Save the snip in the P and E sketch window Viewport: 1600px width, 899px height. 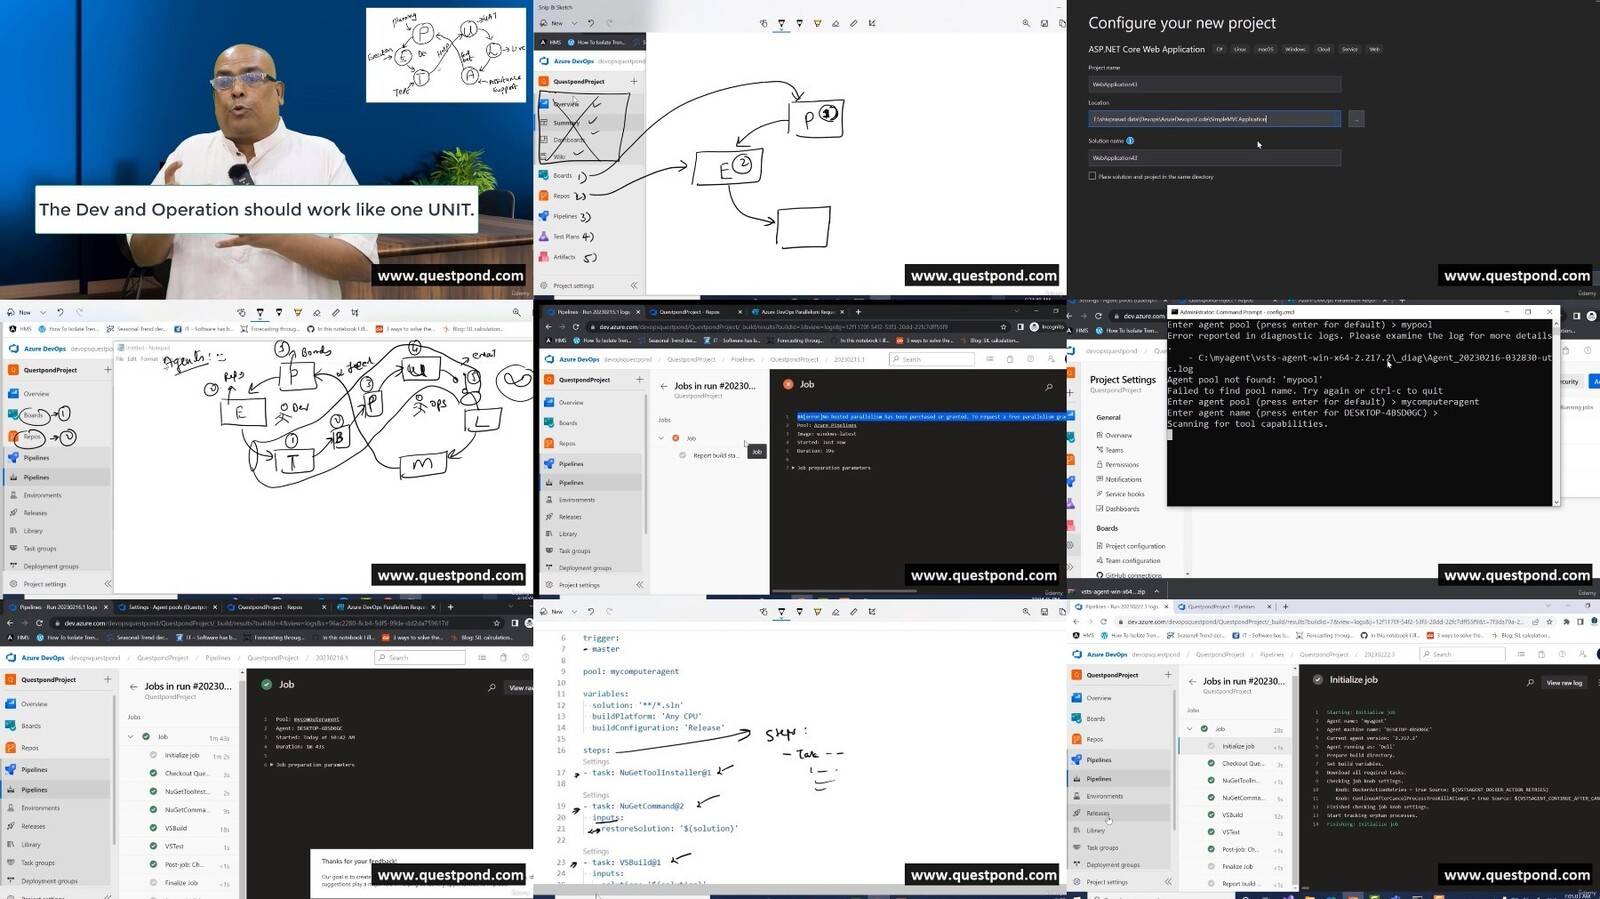(x=1045, y=23)
